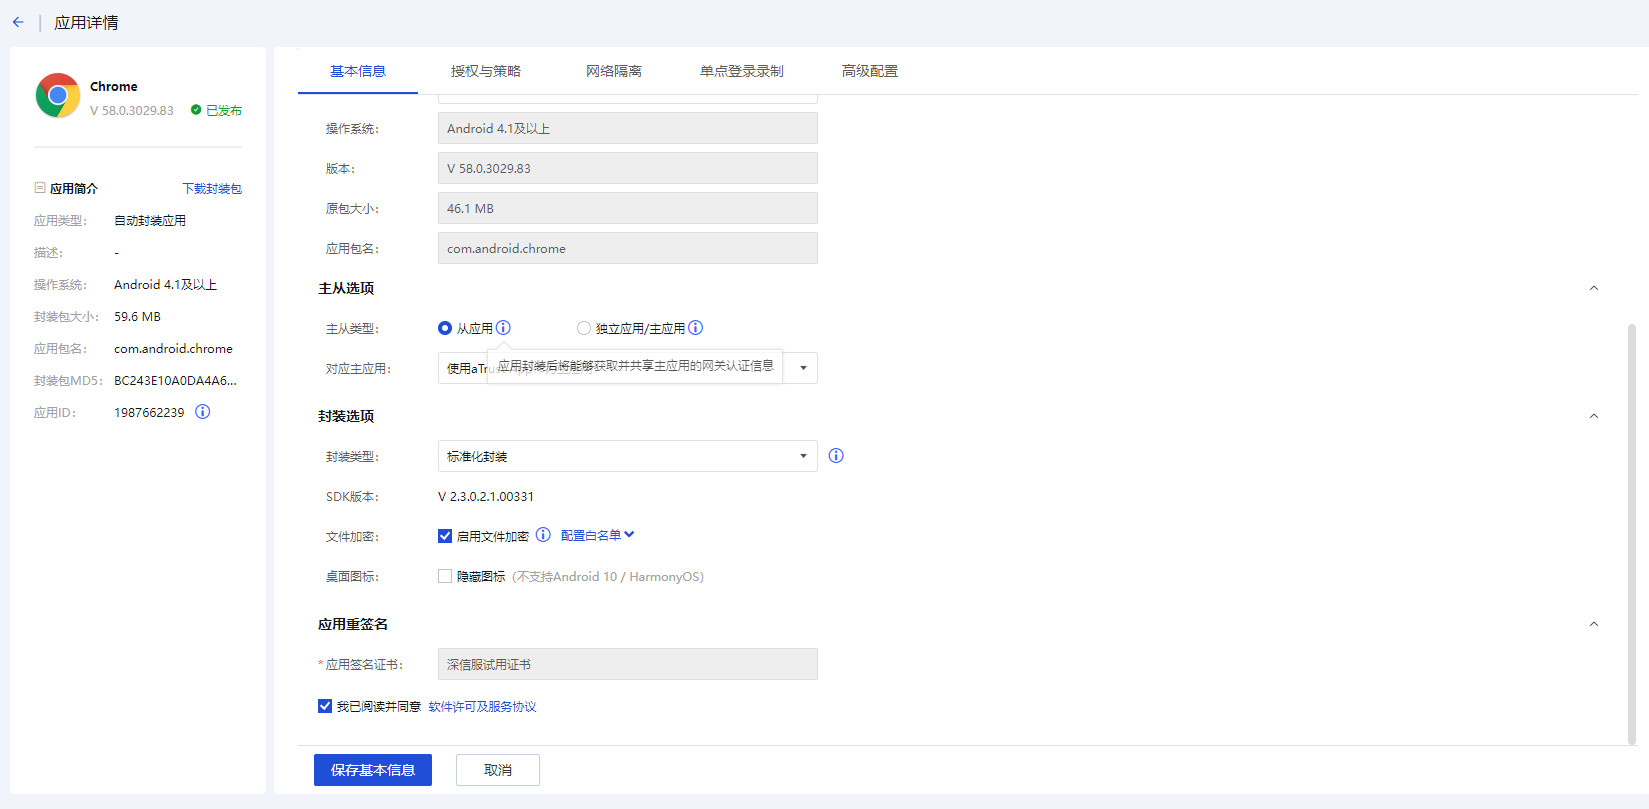1649x809 pixels.
Task: Select the 独立应用/主应用 radio button
Action: (x=584, y=328)
